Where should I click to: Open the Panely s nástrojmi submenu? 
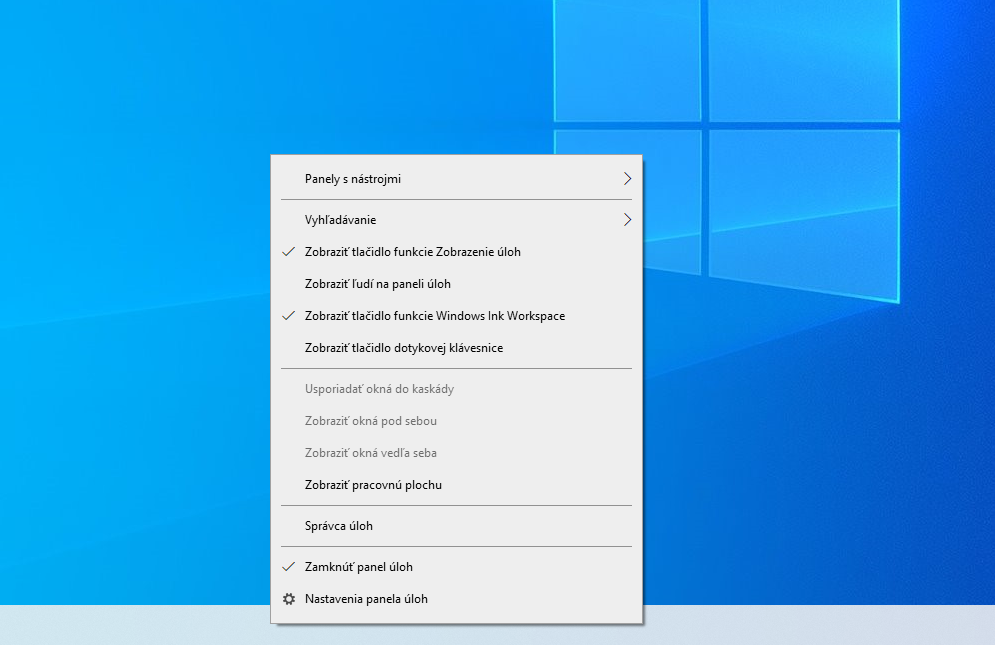coord(456,179)
